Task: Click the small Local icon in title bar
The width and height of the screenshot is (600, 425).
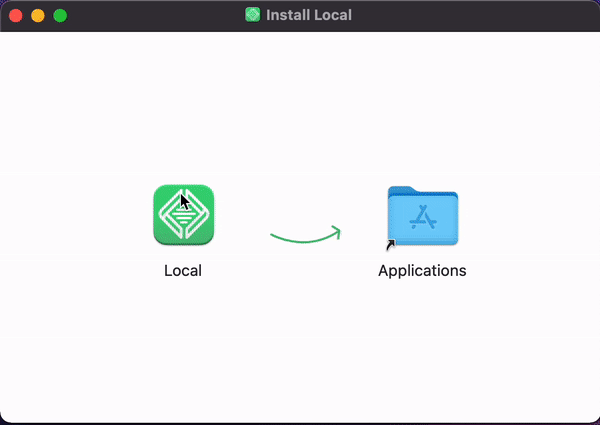Action: 253,15
